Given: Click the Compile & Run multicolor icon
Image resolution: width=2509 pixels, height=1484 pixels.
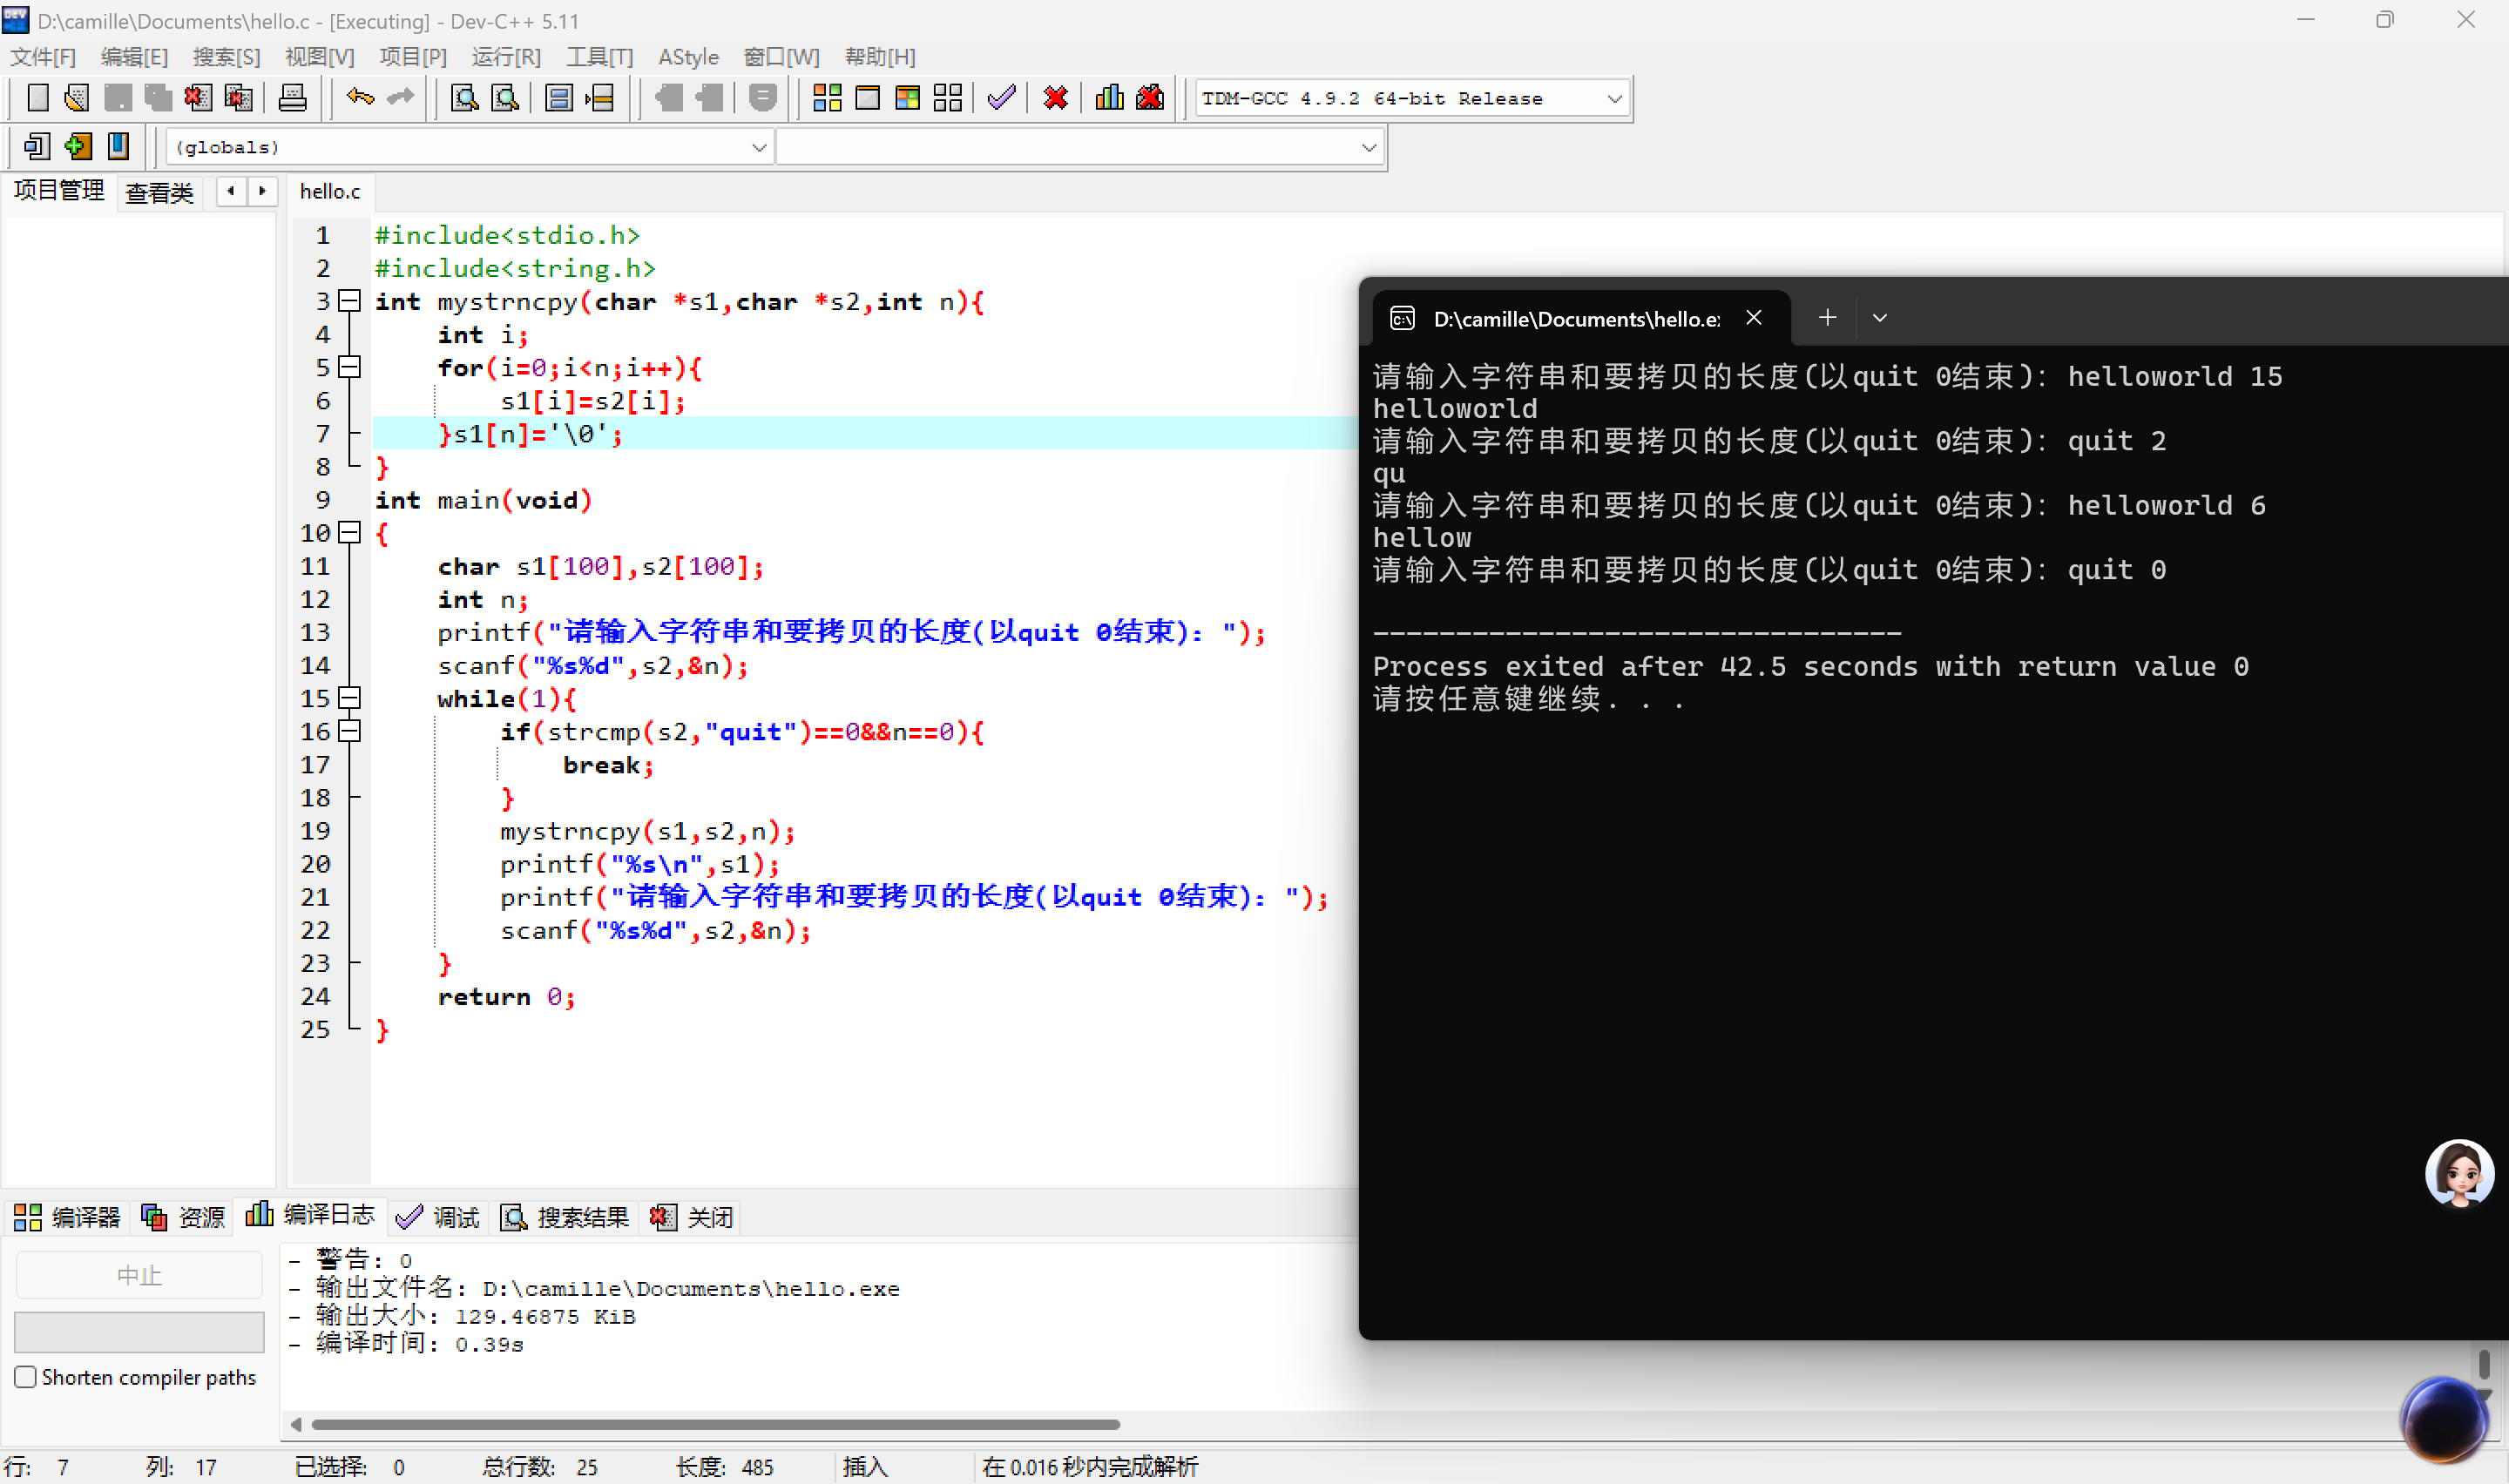Looking at the screenshot, I should pos(907,98).
